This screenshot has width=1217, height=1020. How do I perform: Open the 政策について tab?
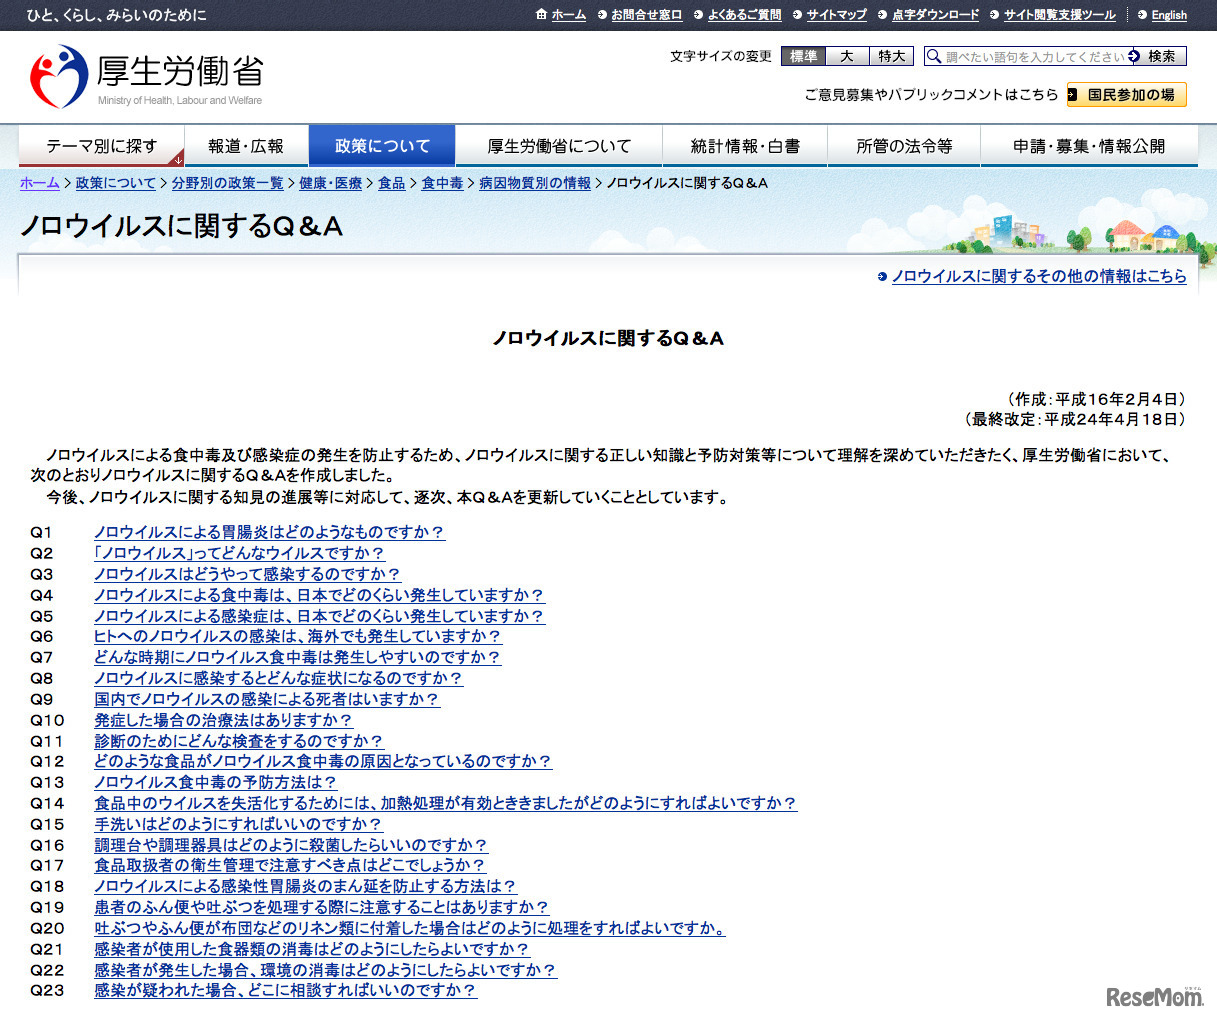(x=382, y=146)
